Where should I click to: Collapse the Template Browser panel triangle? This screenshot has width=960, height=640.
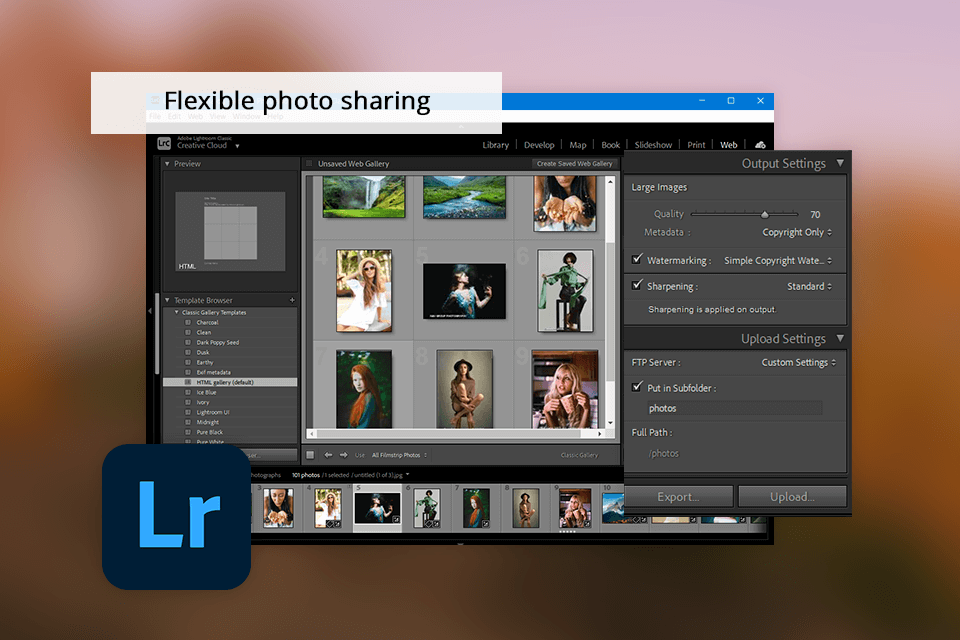[x=167, y=300]
